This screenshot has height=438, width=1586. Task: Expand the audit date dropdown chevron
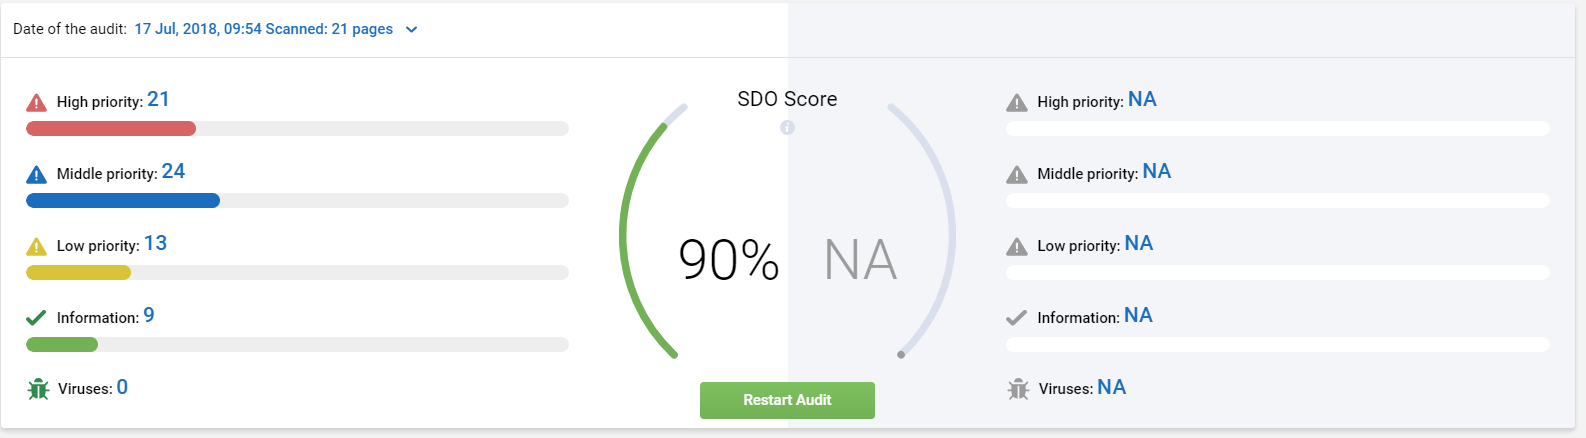(411, 30)
